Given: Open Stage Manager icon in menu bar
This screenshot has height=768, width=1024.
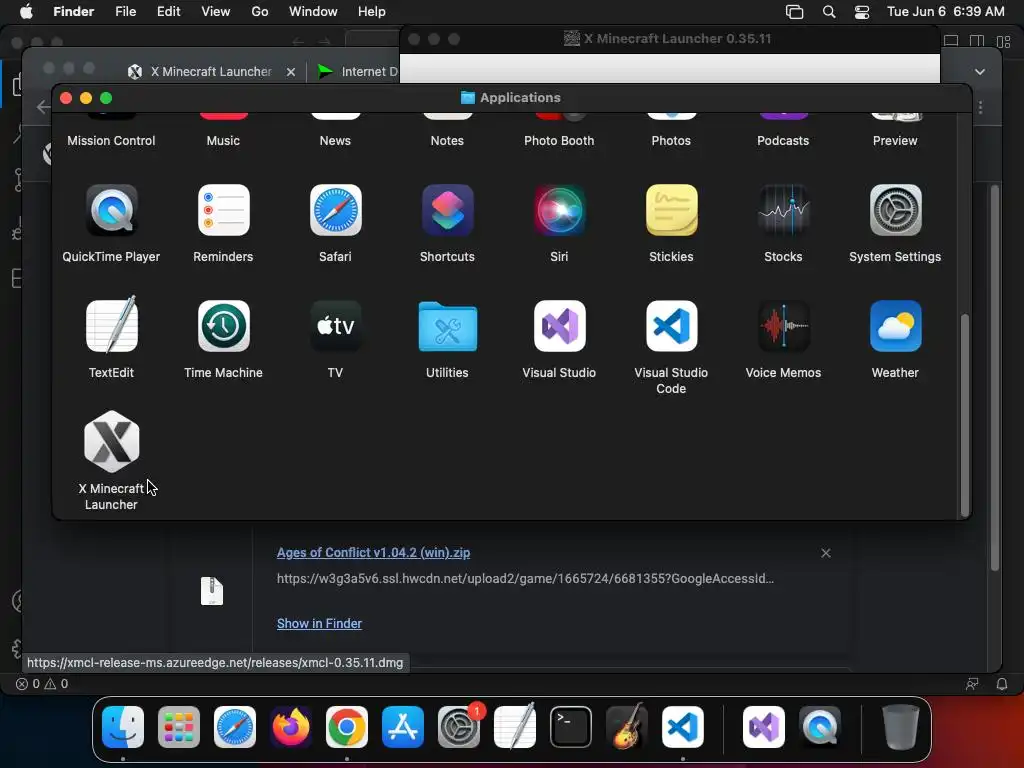Looking at the screenshot, I should [795, 12].
